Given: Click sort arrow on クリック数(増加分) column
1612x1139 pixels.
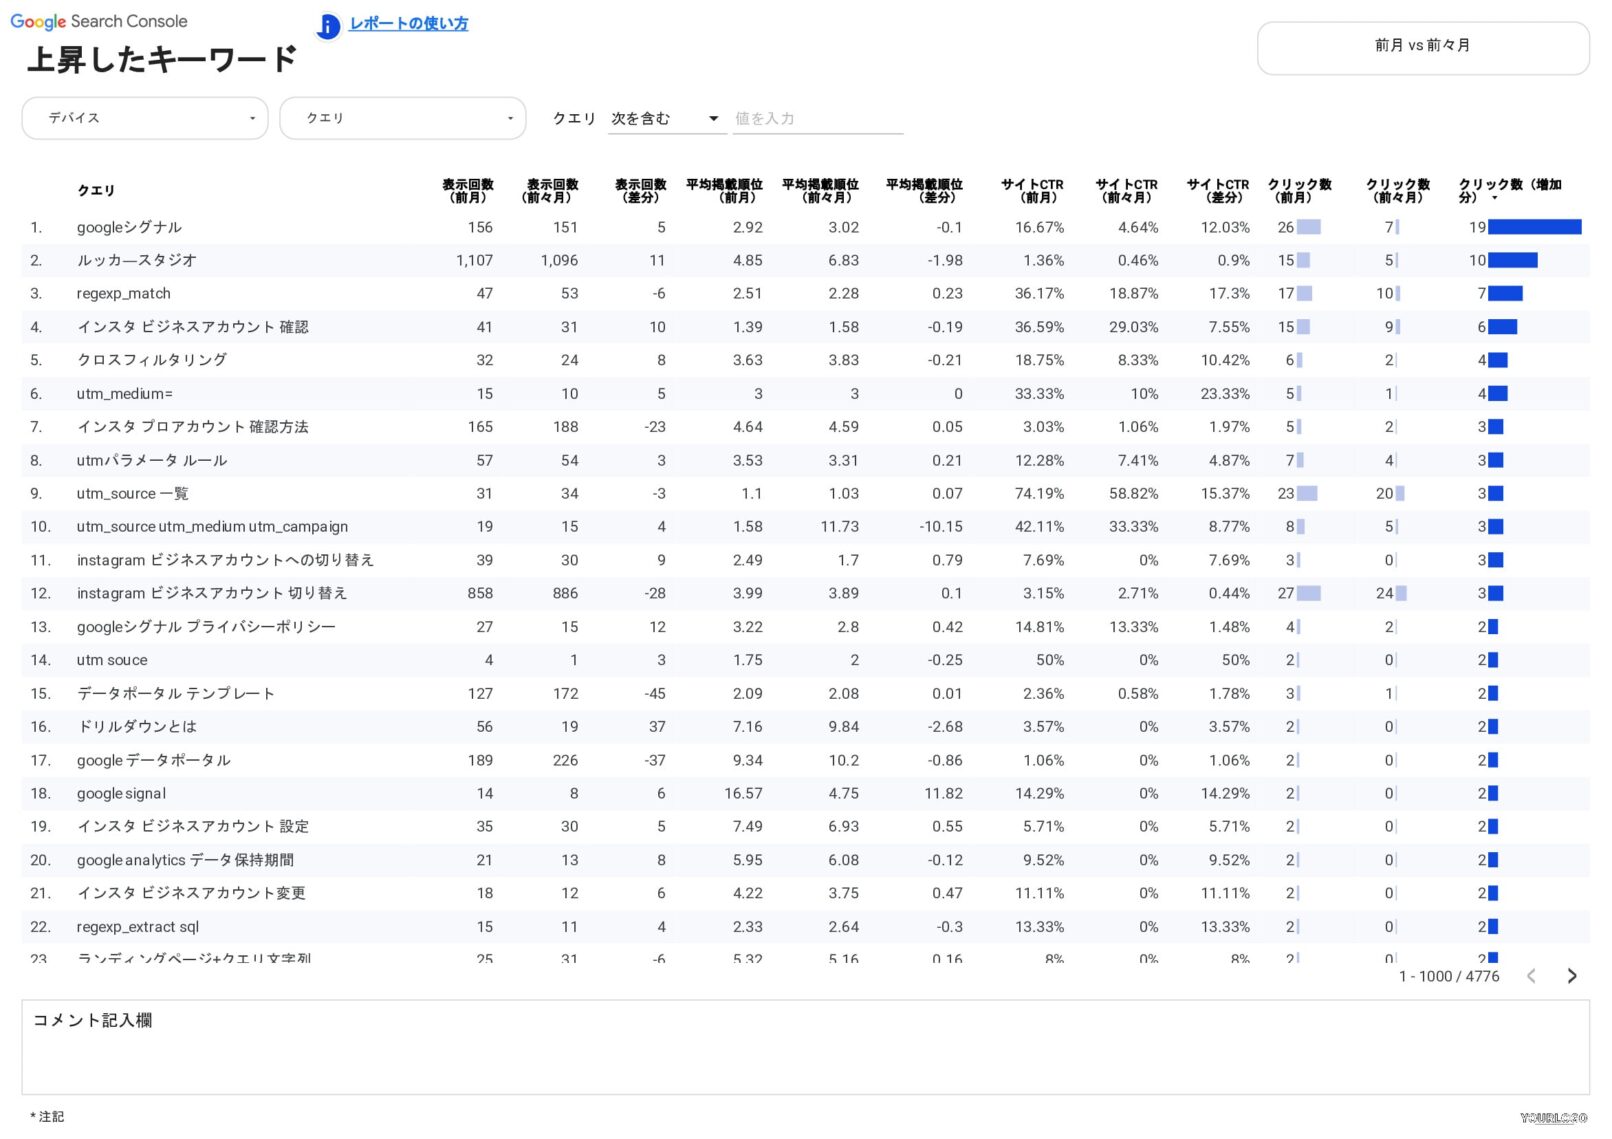Looking at the screenshot, I should tap(1495, 198).
